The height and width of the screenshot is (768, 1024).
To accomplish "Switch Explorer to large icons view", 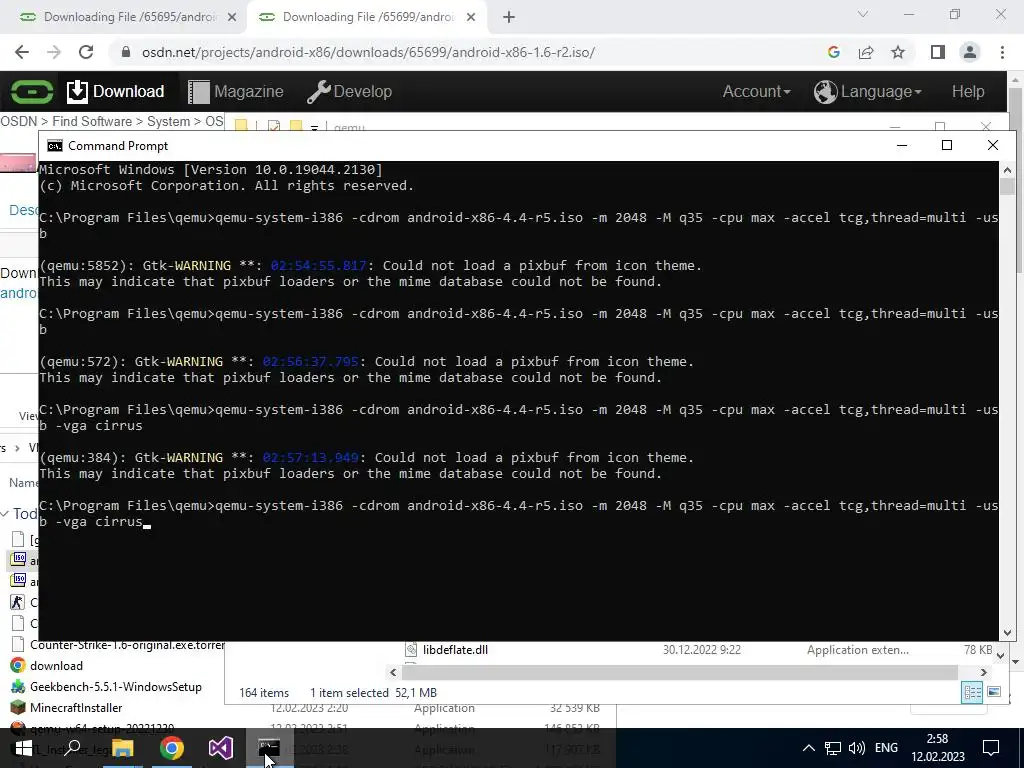I will 994,692.
